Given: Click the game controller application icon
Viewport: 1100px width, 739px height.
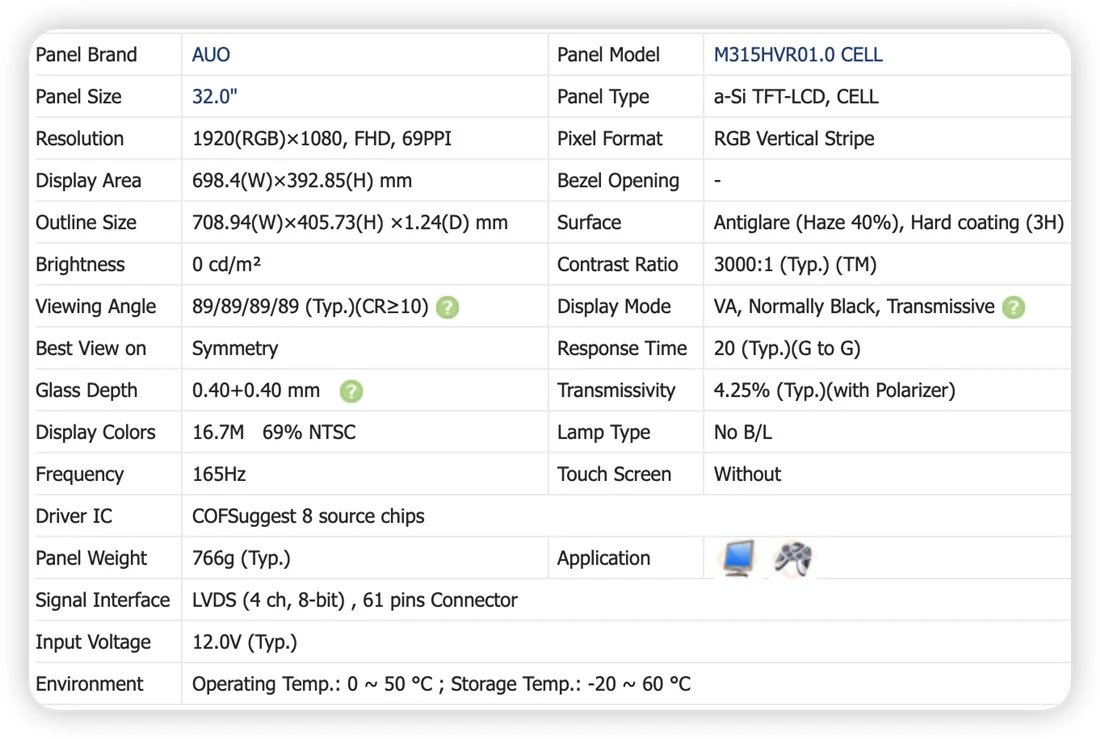Looking at the screenshot, I should 793,559.
